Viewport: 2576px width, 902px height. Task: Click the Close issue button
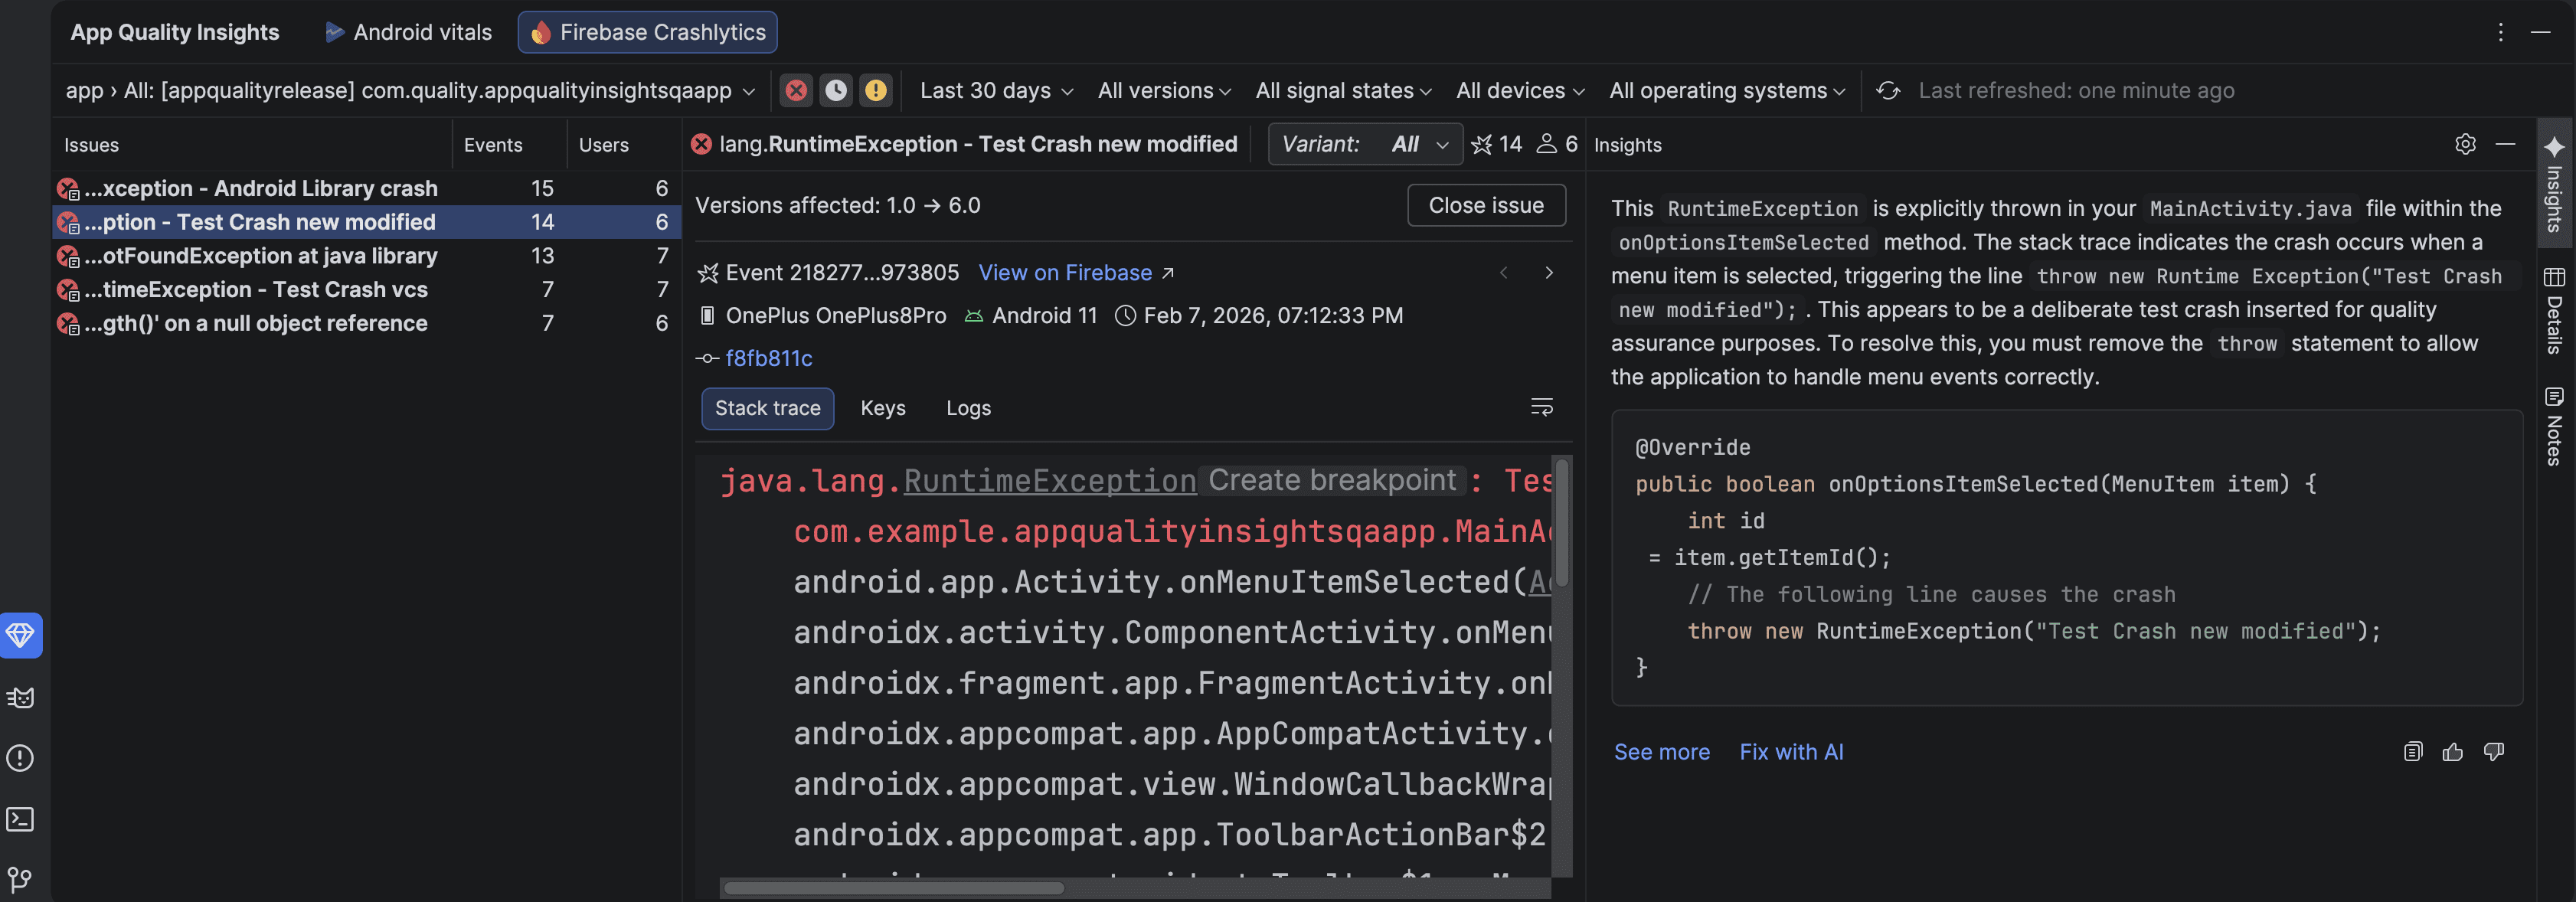click(x=1486, y=205)
